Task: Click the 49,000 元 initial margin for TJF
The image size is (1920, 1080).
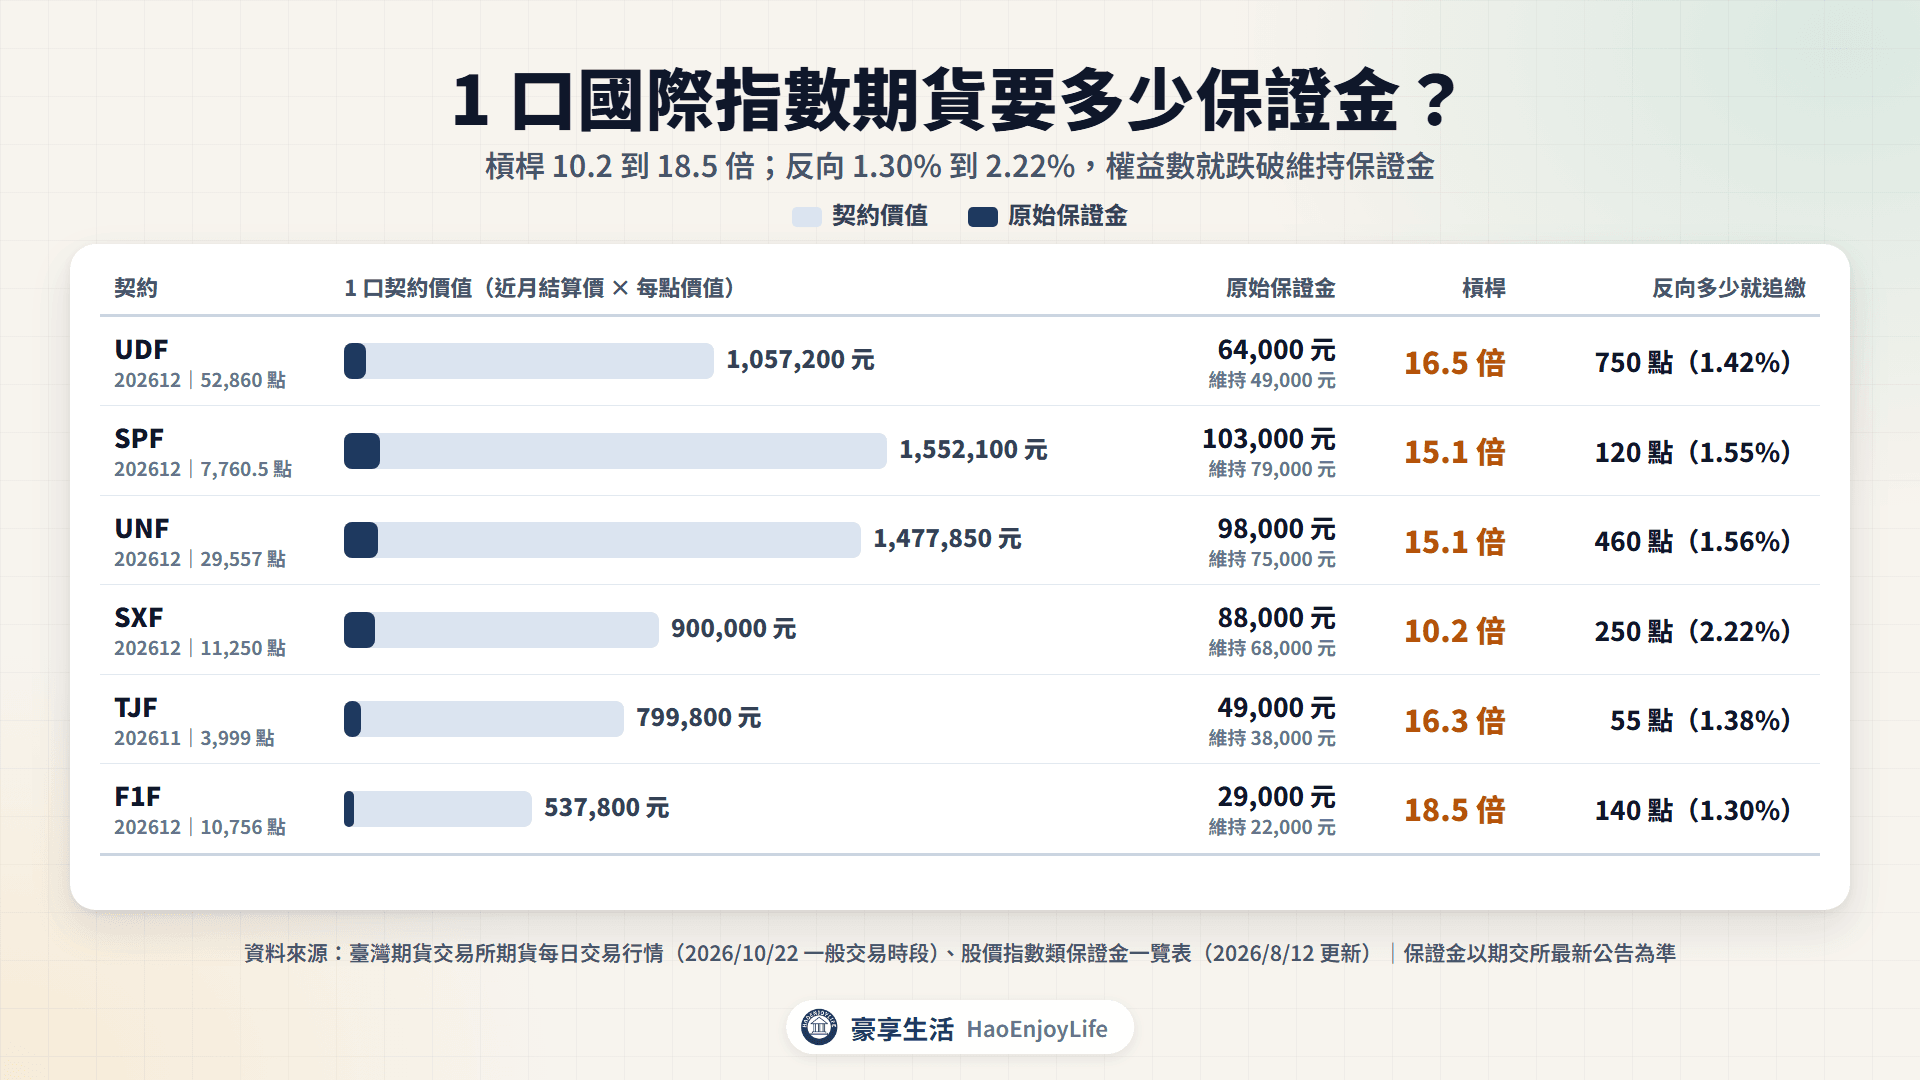Action: point(1276,708)
